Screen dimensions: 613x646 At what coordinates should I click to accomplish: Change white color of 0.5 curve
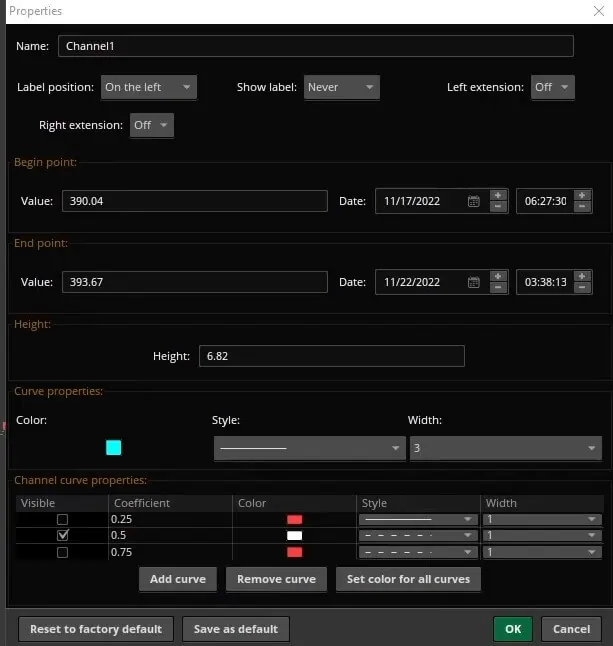pos(295,536)
